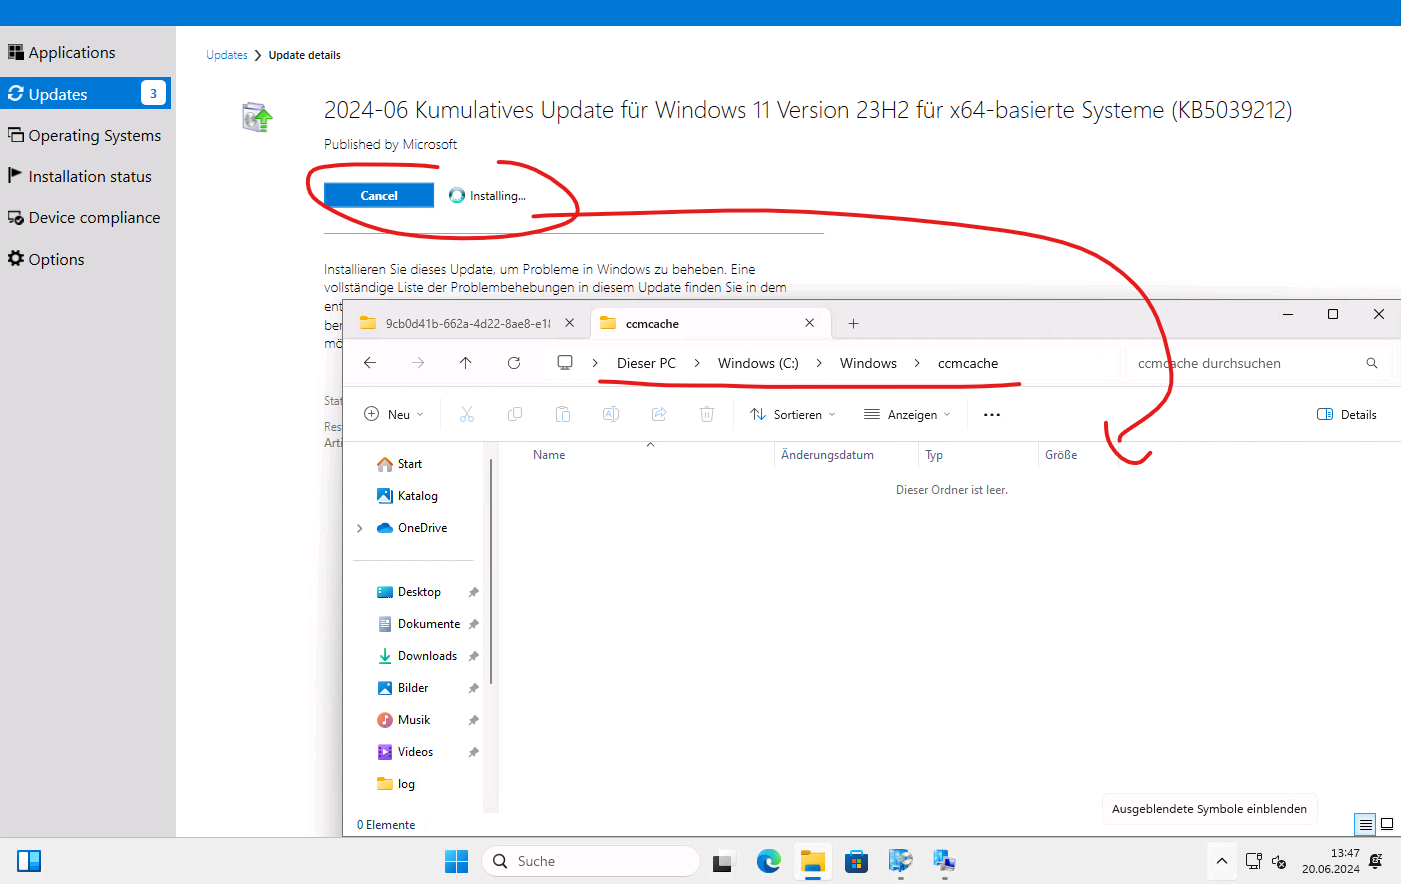
Task: Select the Rename icon in Explorer toolbar
Action: click(x=610, y=413)
